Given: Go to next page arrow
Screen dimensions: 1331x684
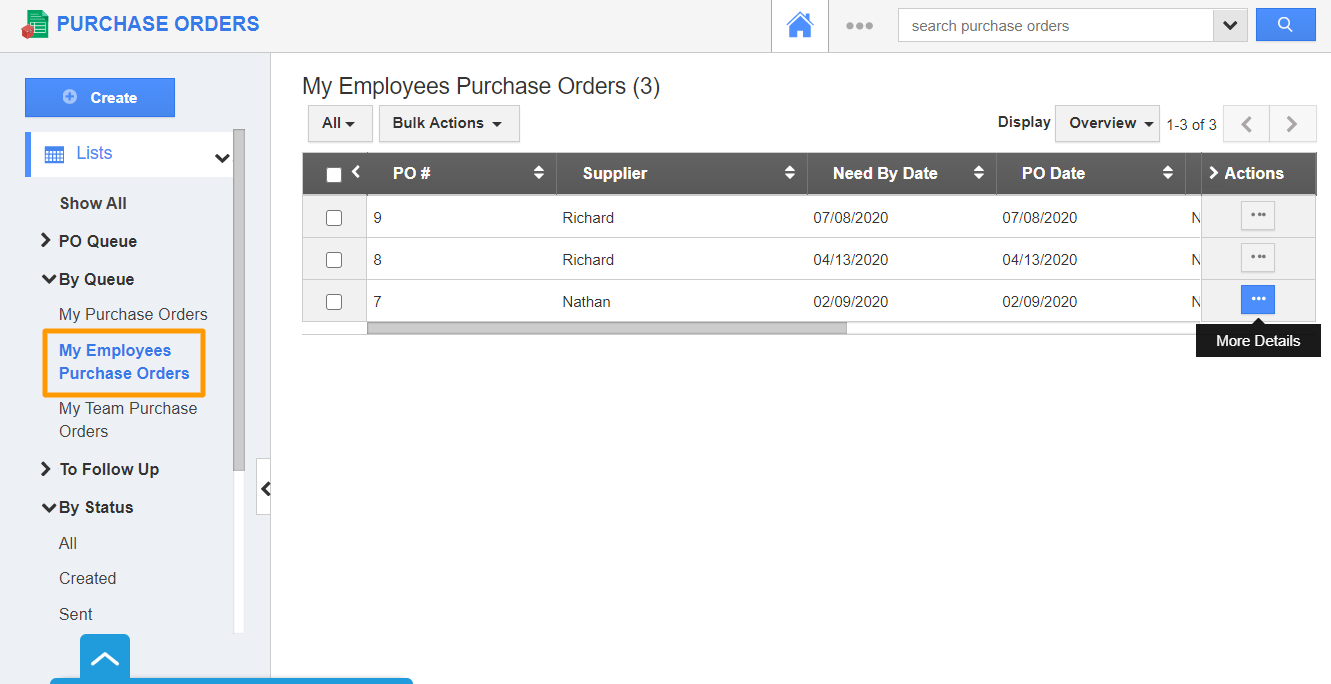Looking at the screenshot, I should pos(1292,124).
